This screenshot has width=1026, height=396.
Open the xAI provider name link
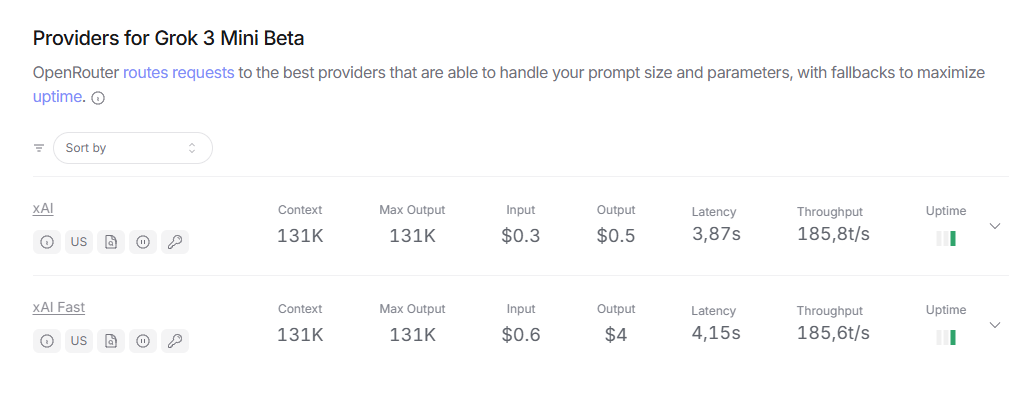click(x=43, y=209)
